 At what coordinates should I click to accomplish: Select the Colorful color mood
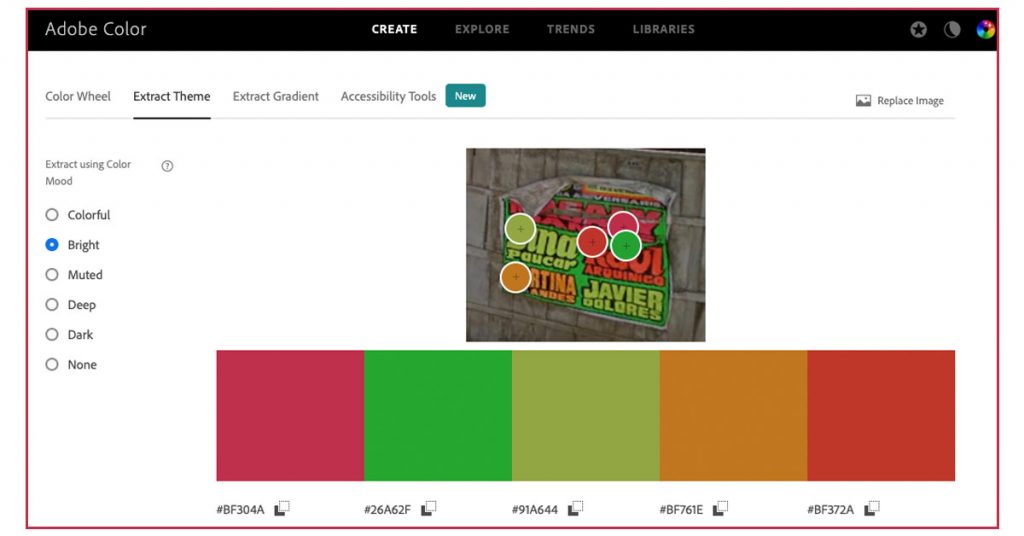tap(52, 215)
